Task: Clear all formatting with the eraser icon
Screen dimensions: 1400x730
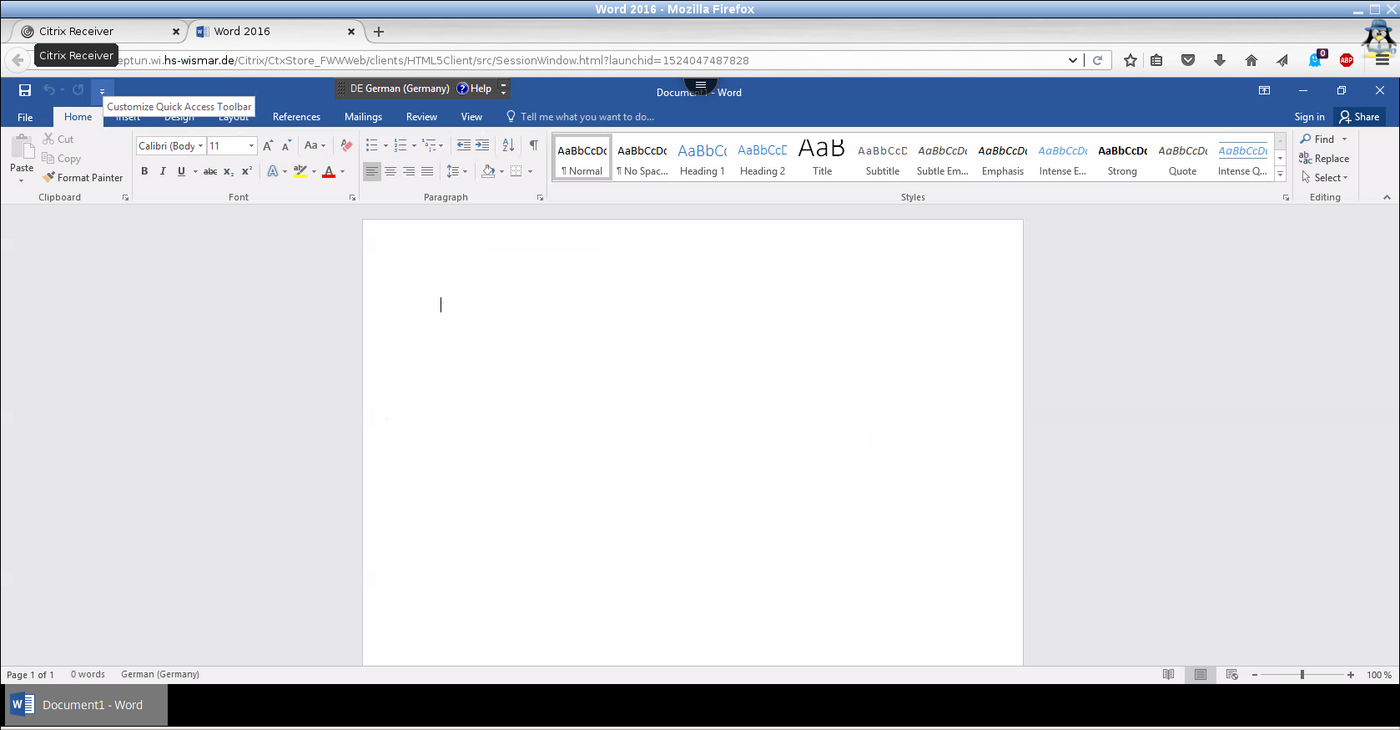Action: (x=346, y=146)
